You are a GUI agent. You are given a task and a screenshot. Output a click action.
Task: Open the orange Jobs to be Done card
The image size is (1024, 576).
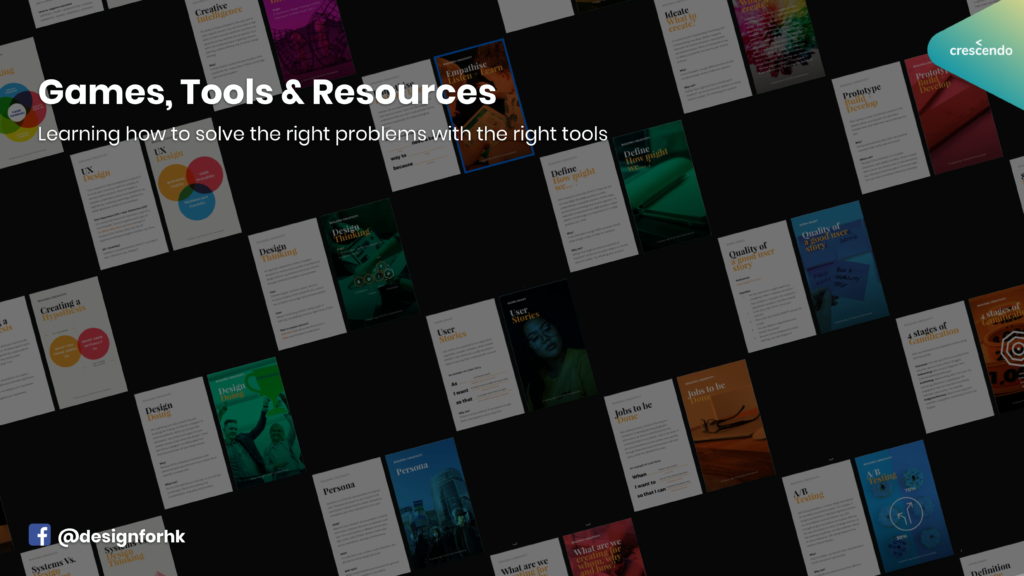point(726,424)
